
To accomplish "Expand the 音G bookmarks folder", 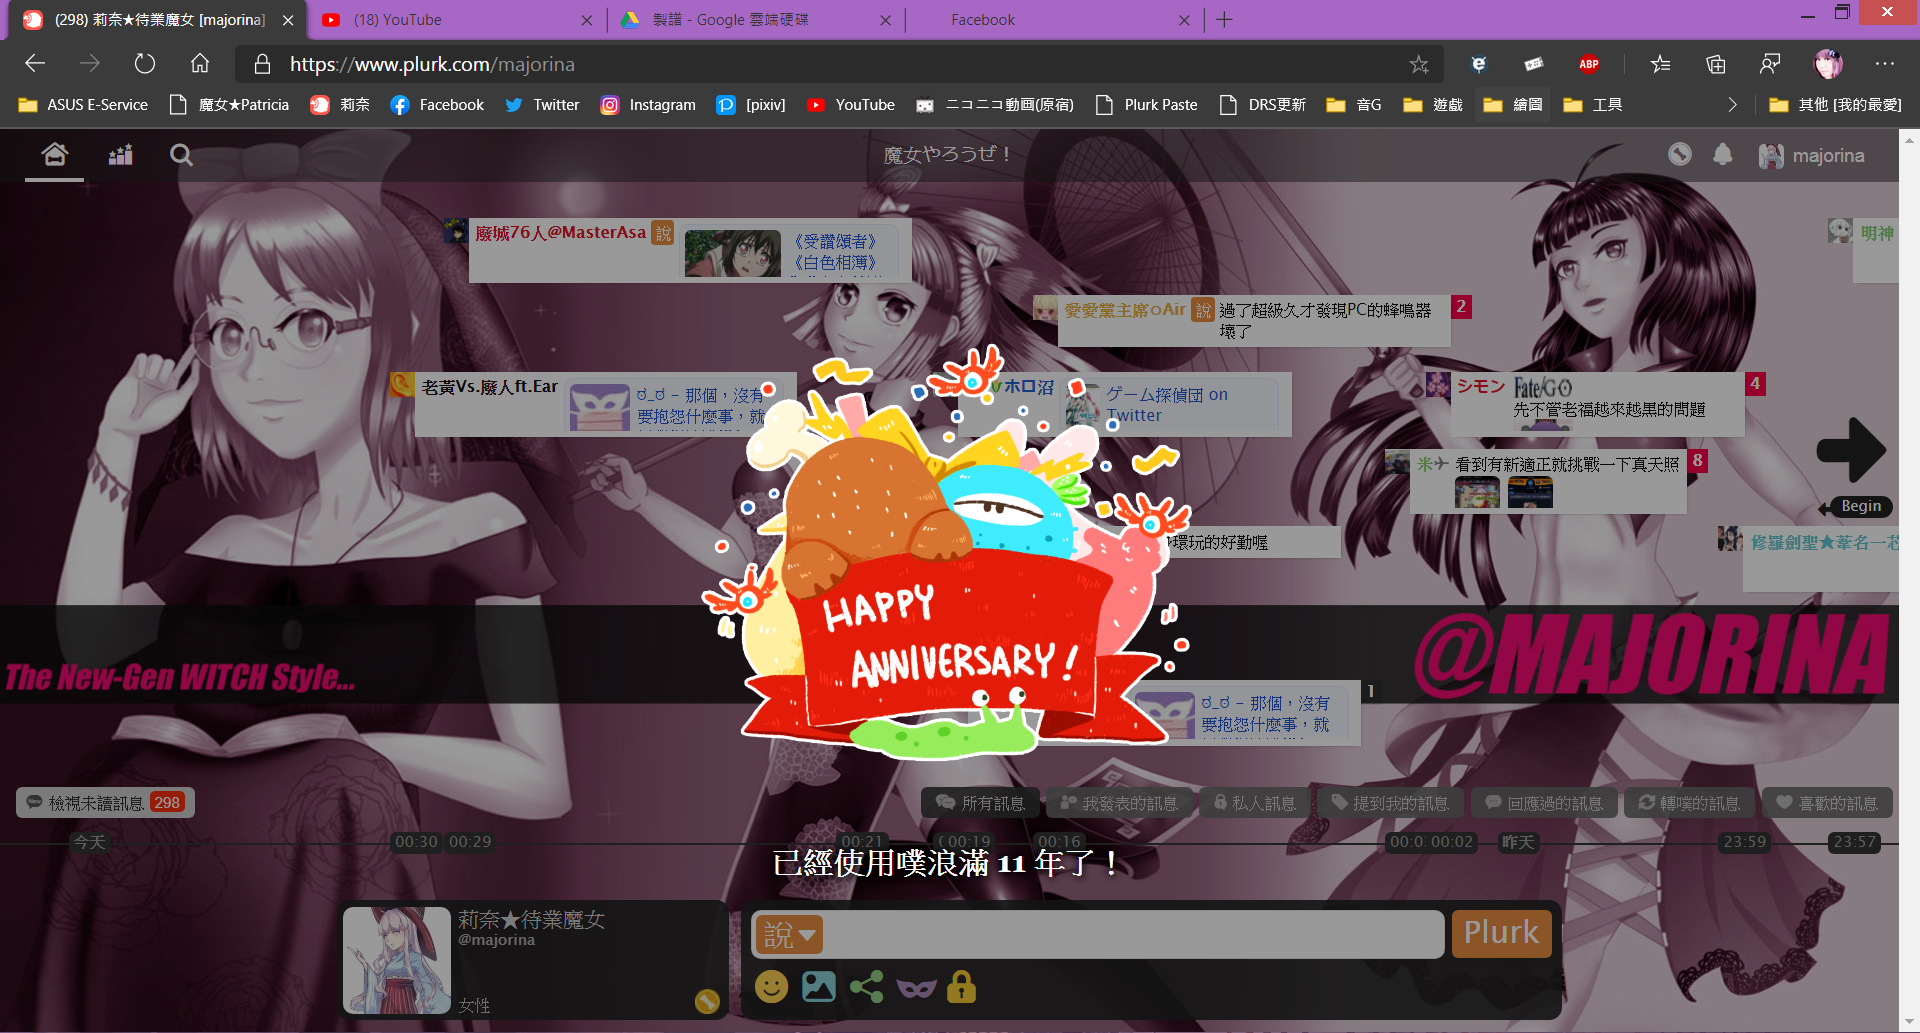I will (x=1354, y=105).
